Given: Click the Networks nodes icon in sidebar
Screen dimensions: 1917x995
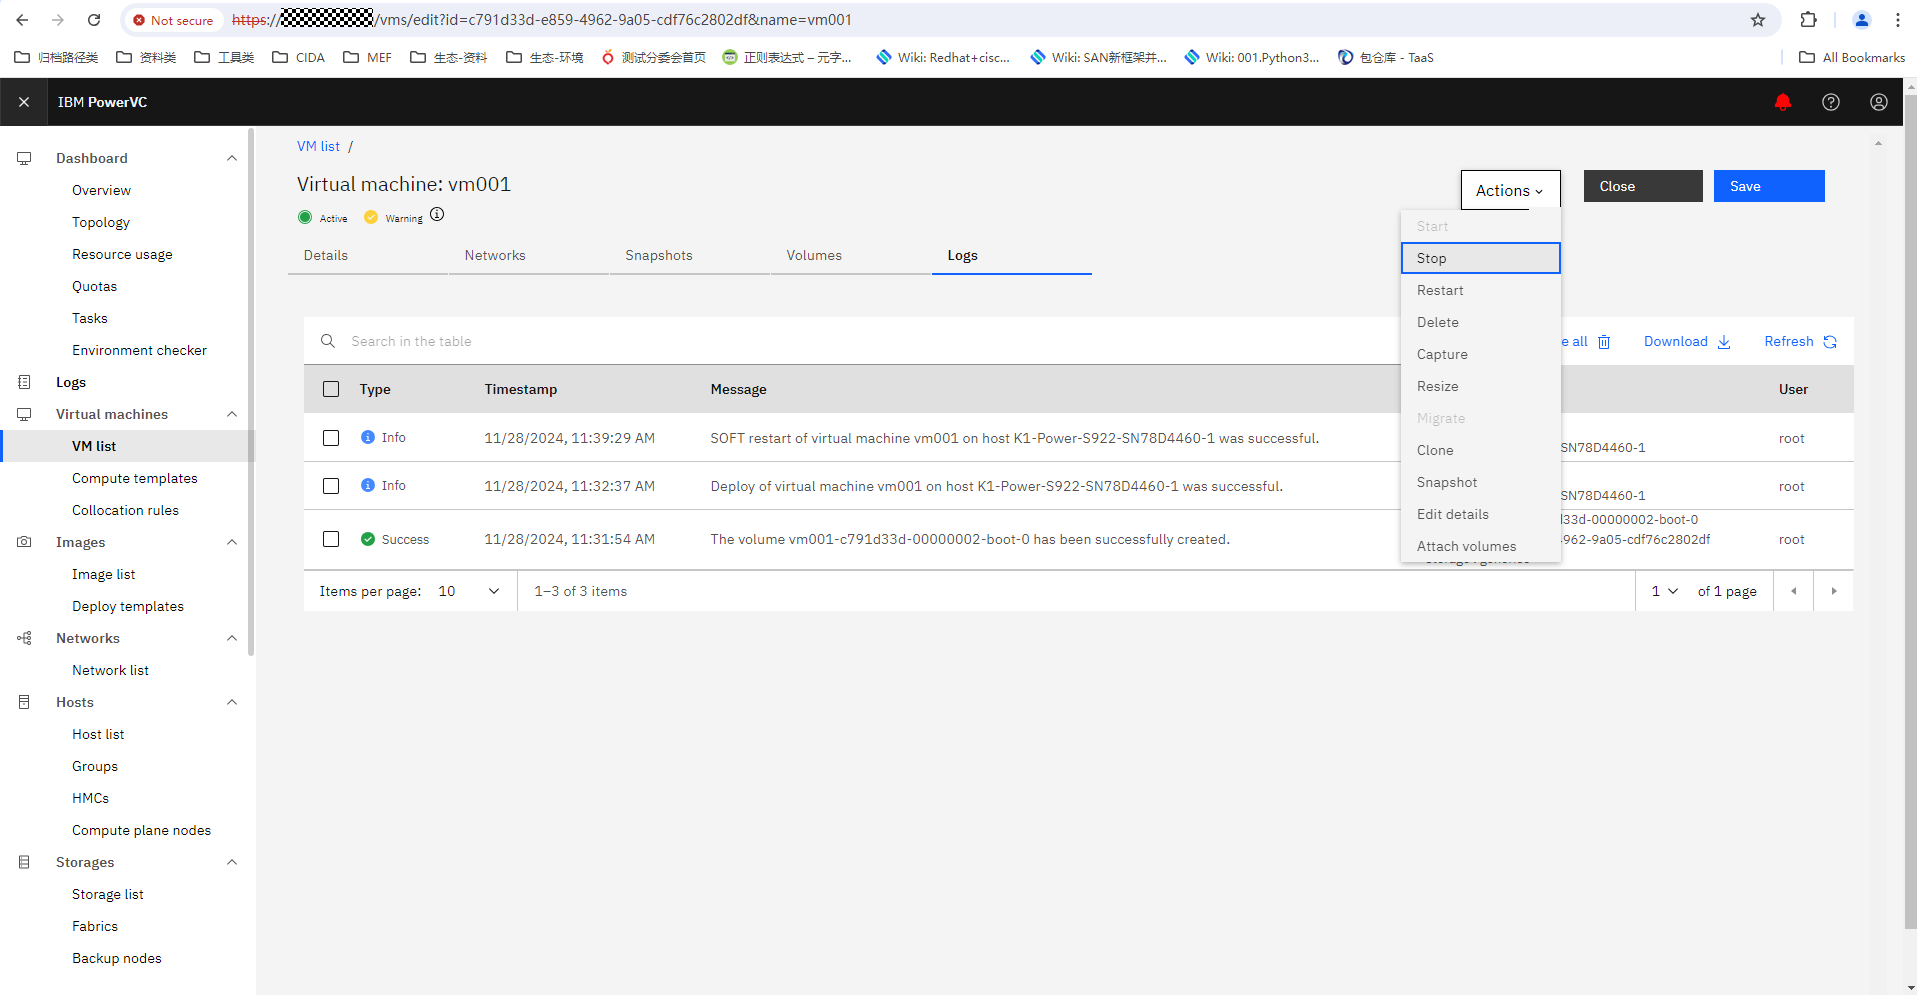Looking at the screenshot, I should pos(24,638).
